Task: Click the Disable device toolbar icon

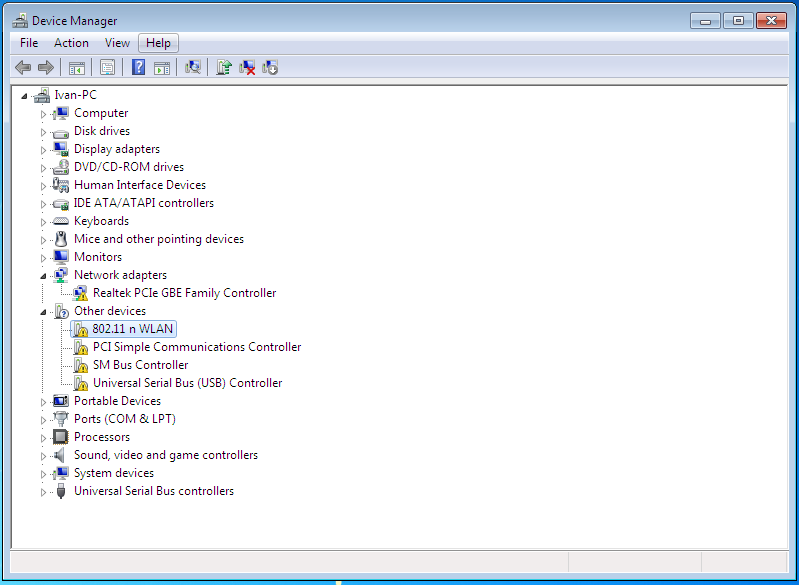Action: [270, 67]
